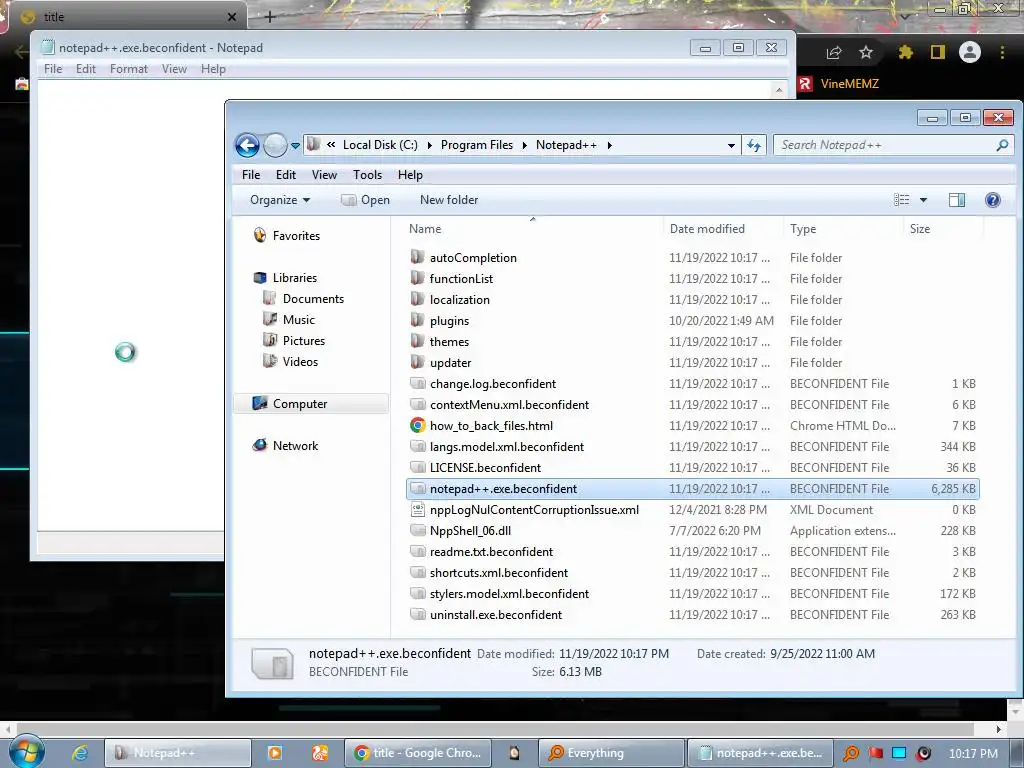Open recent locations dropdown beside forward arrow
Image resolution: width=1024 pixels, height=768 pixels.
click(295, 146)
